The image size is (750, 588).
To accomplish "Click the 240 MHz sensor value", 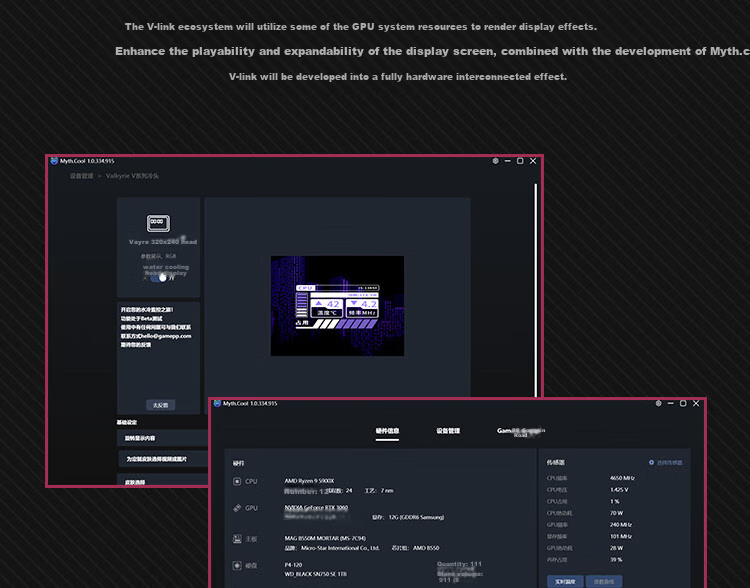I will point(621,524).
